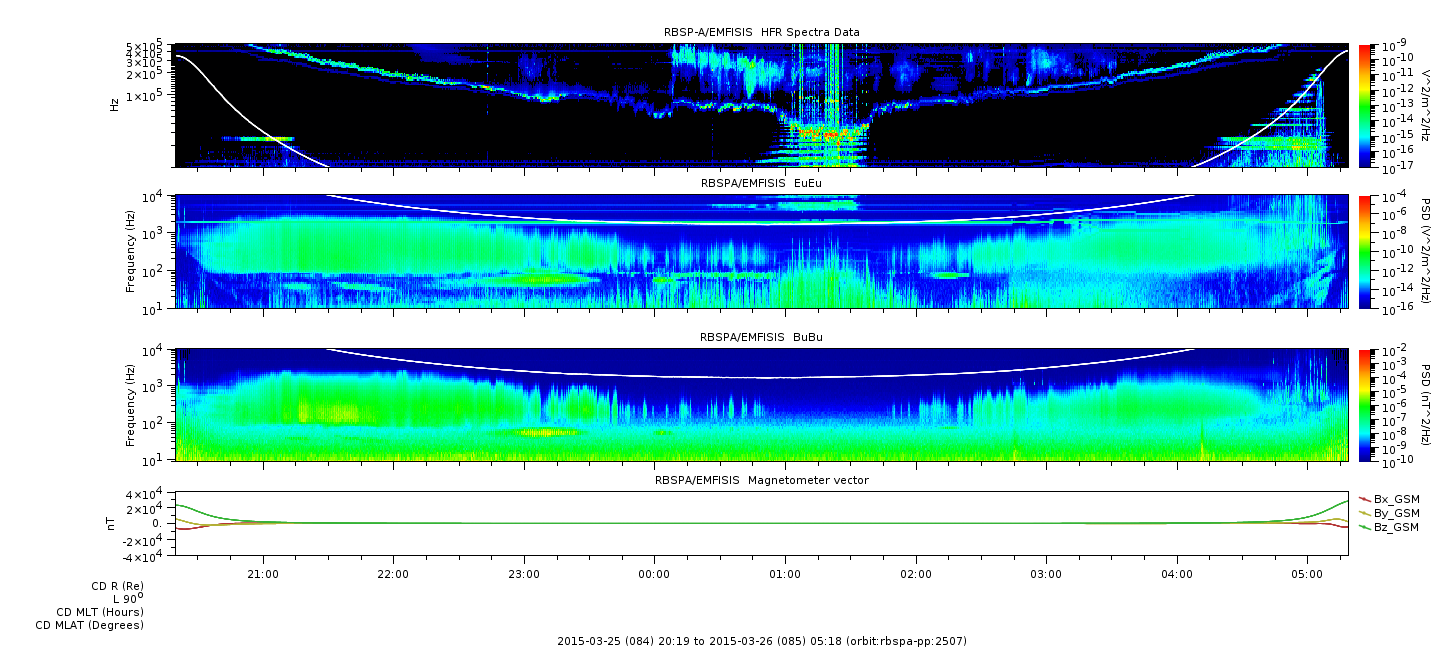The image size is (1447, 658).
Task: Select the By_GSM legend entry
Action: (1389, 512)
